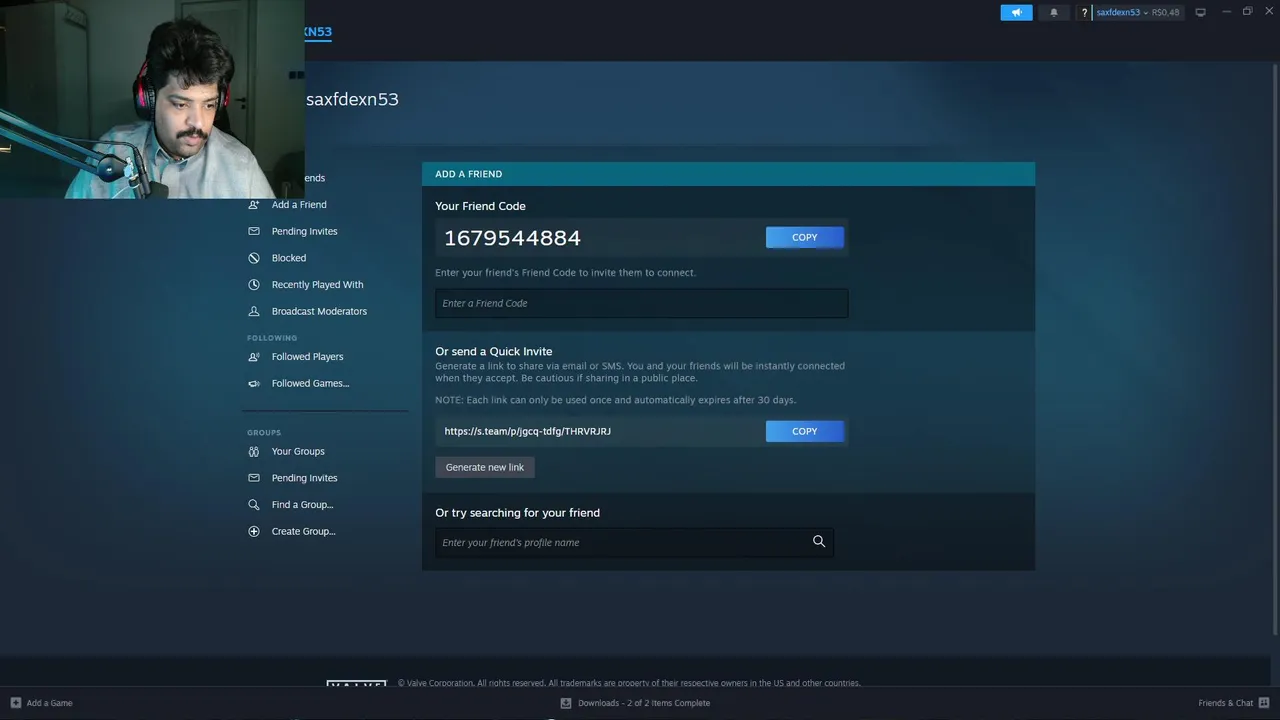Click the clock icon for Recently Played With
Viewport: 1280px width, 720px height.
(254, 285)
